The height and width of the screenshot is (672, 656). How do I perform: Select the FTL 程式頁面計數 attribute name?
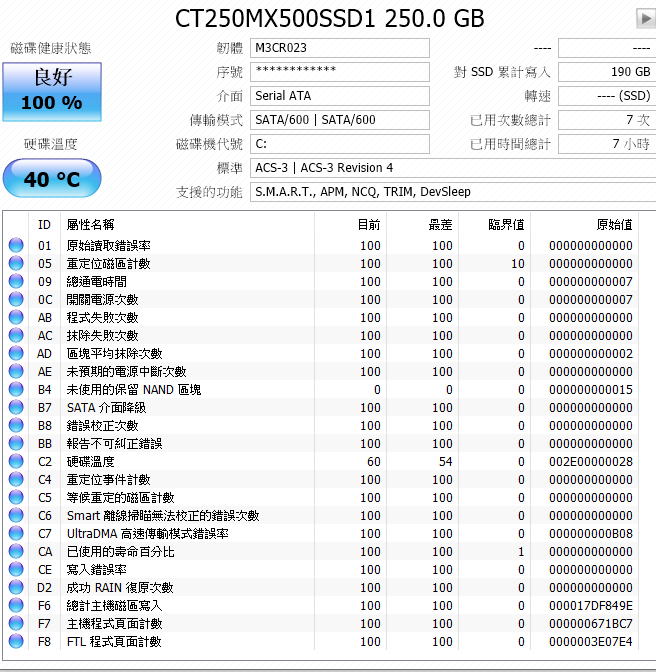click(x=114, y=642)
